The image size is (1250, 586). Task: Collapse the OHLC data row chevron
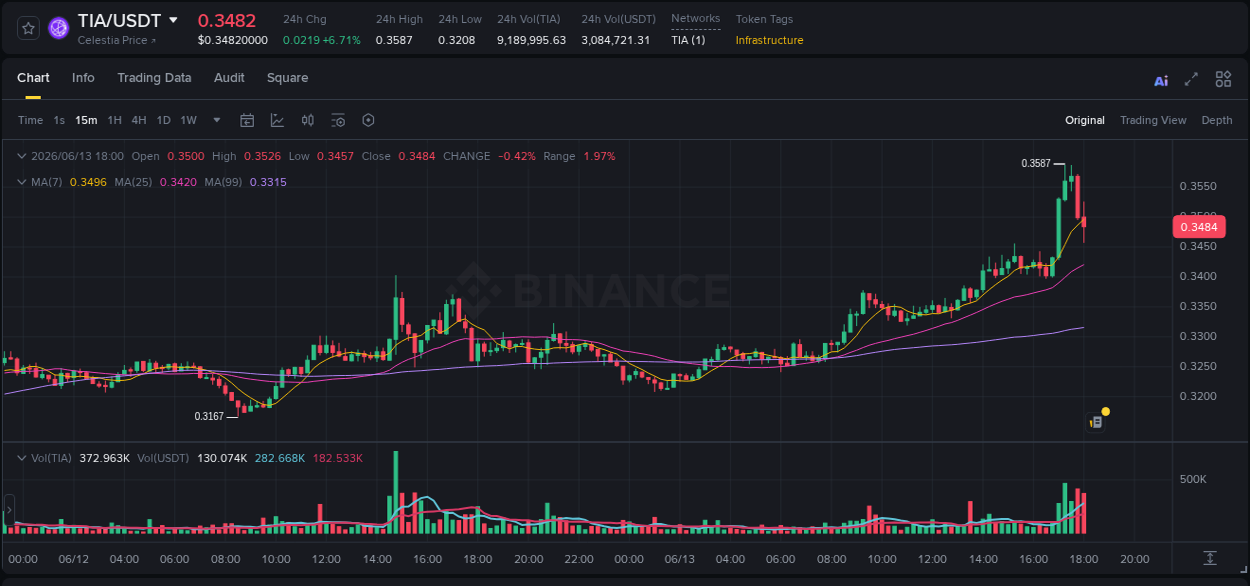[22, 156]
